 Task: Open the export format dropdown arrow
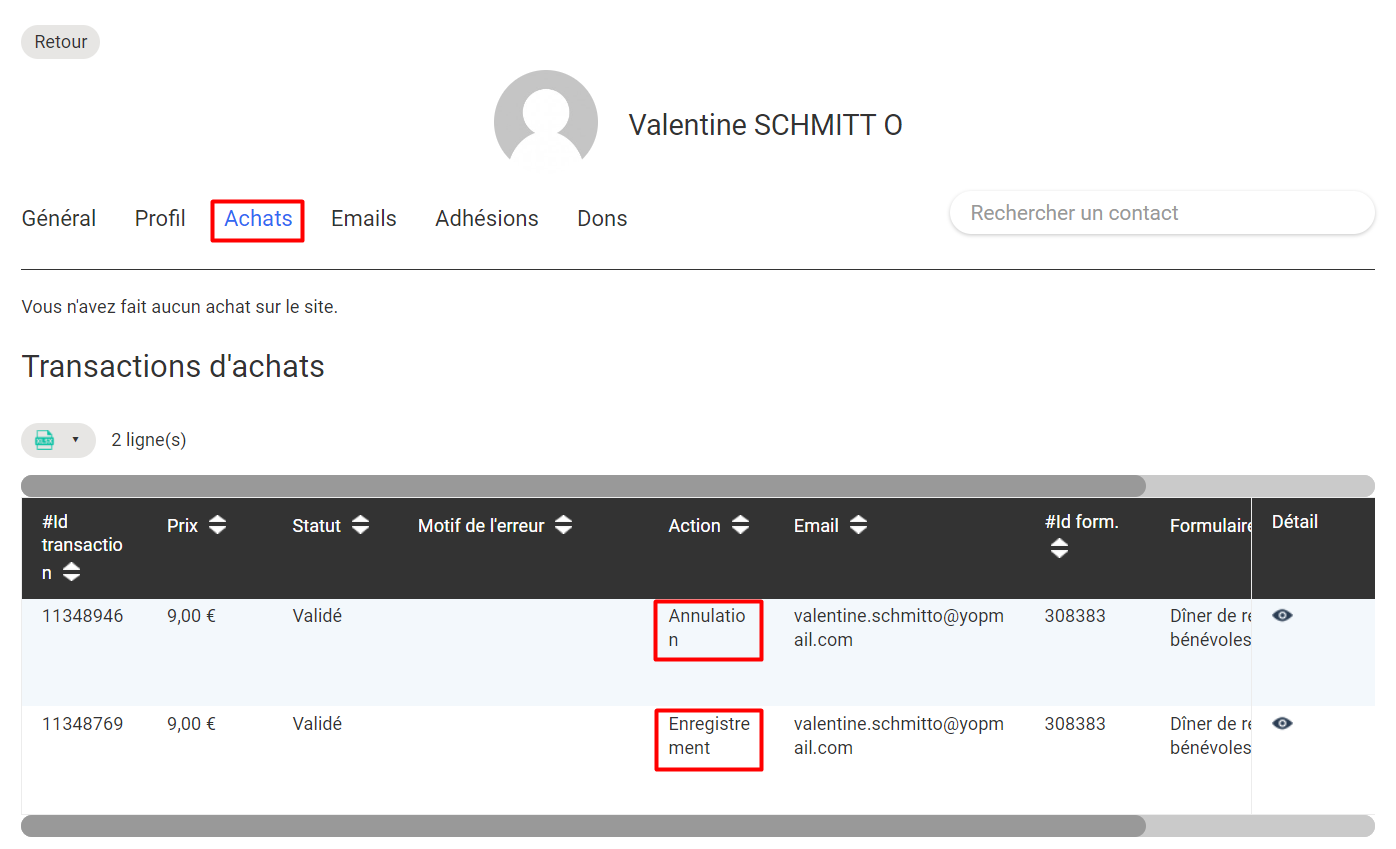click(x=75, y=440)
